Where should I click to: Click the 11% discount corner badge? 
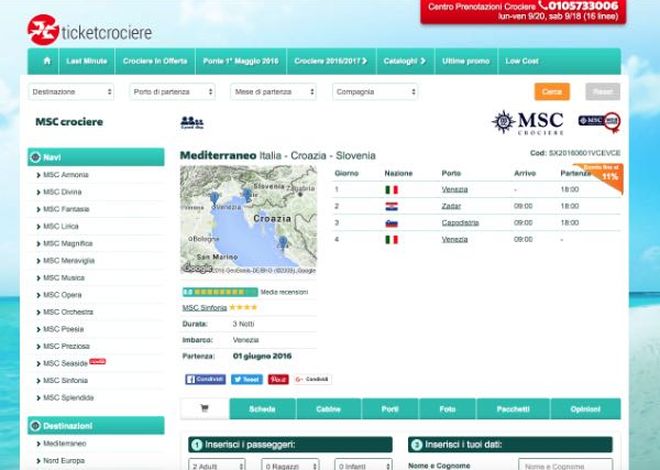604,175
